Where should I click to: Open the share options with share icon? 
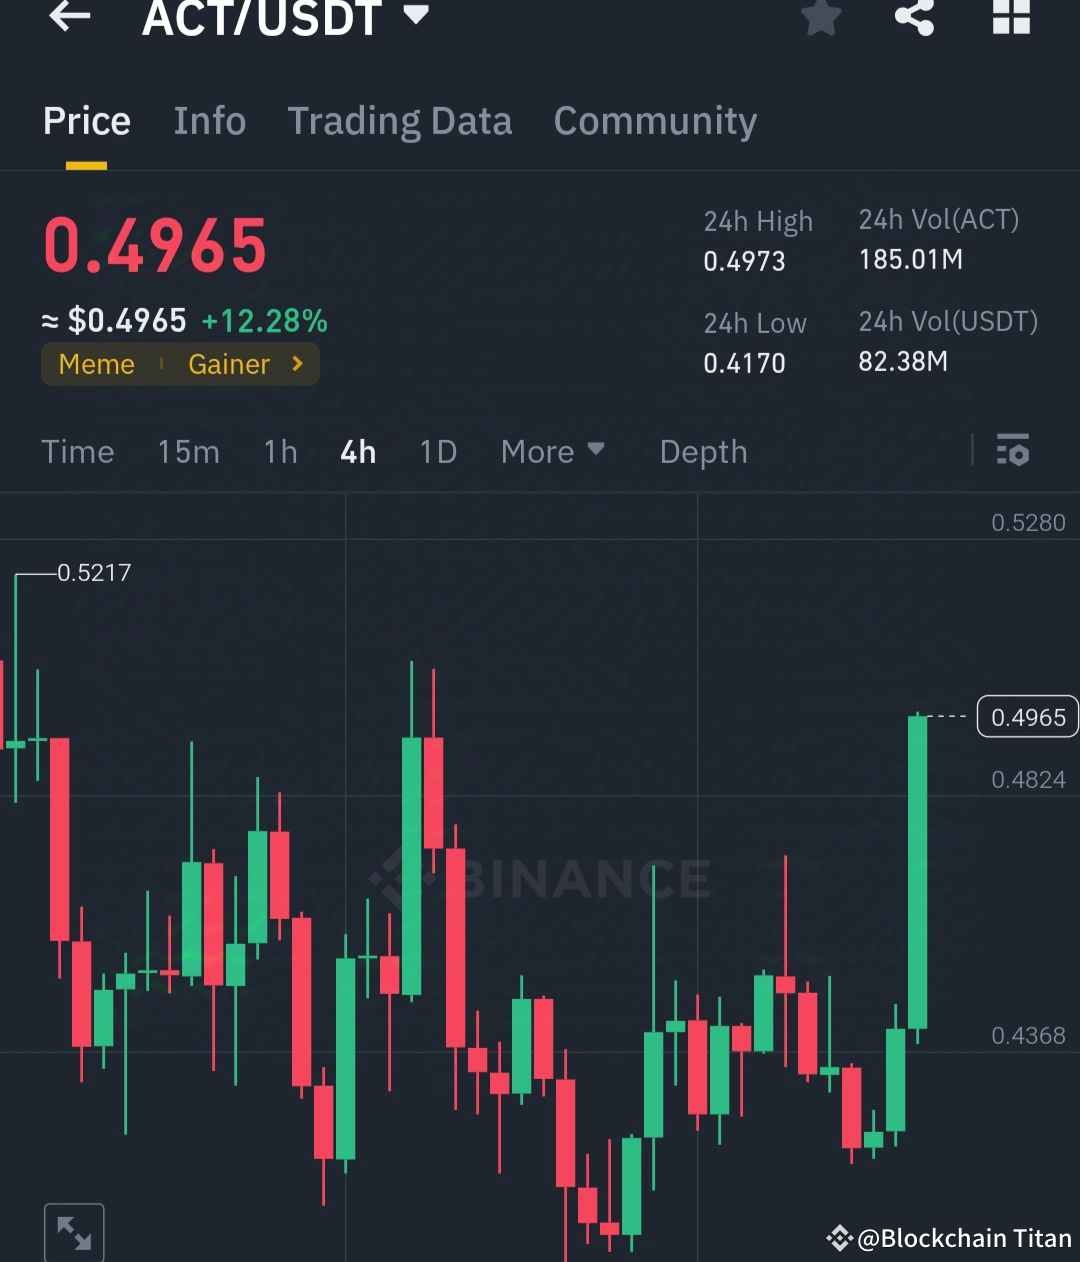pos(914,16)
